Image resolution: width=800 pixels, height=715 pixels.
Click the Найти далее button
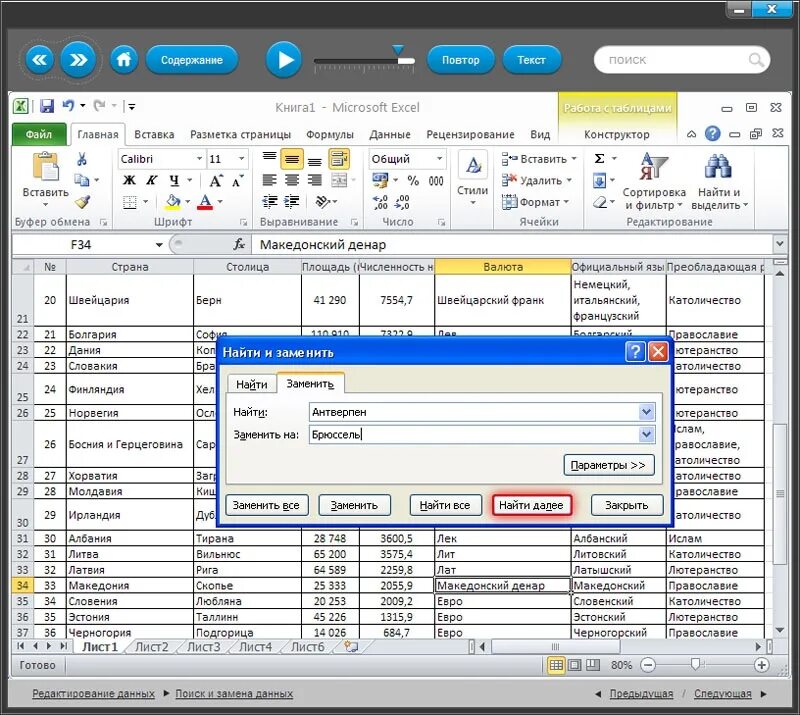(x=531, y=505)
